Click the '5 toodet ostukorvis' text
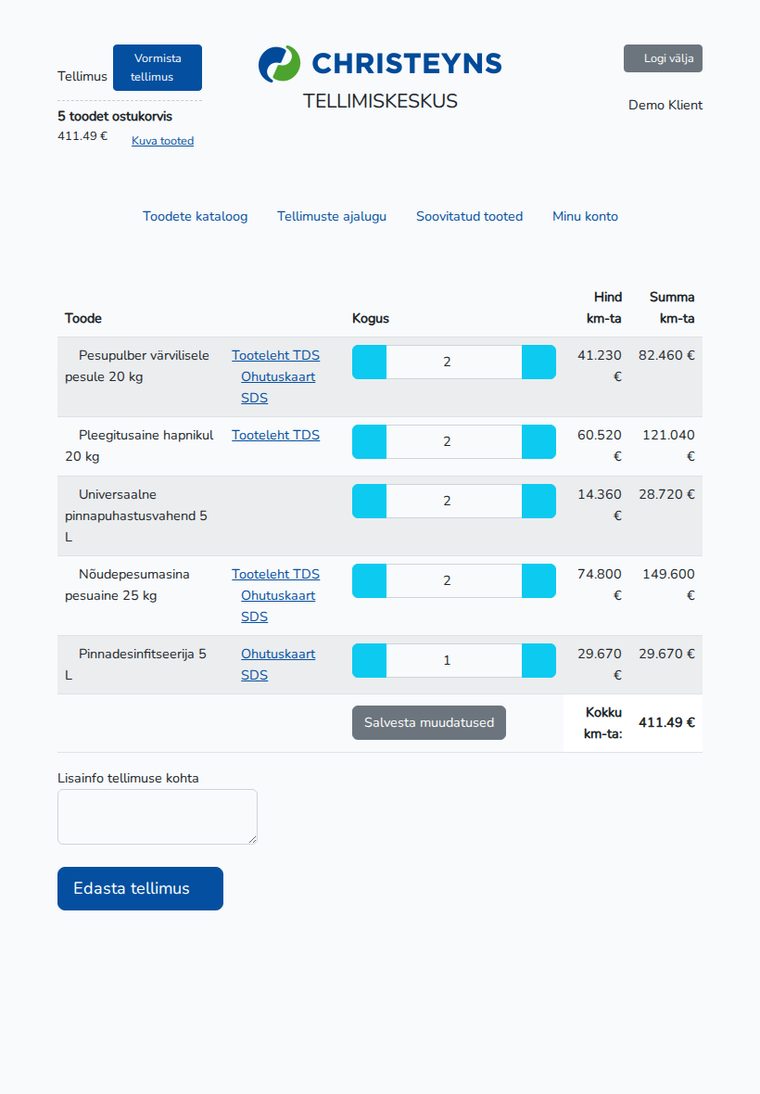760x1094 pixels. (x=115, y=117)
